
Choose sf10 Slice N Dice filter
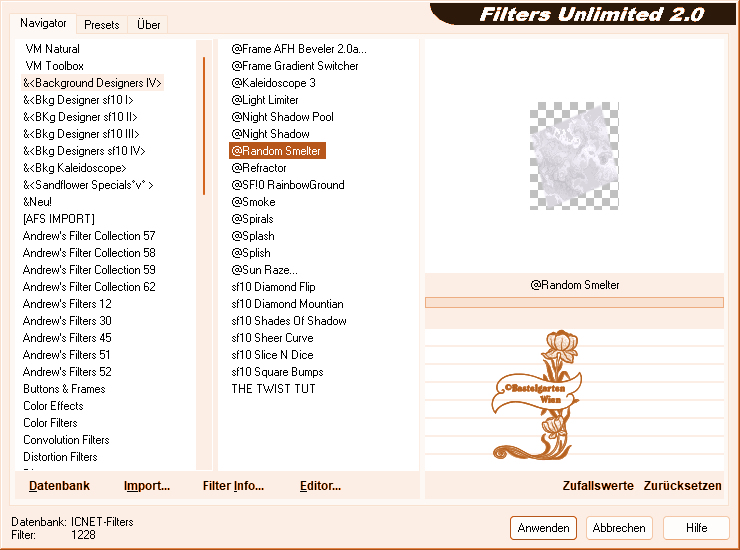272,355
